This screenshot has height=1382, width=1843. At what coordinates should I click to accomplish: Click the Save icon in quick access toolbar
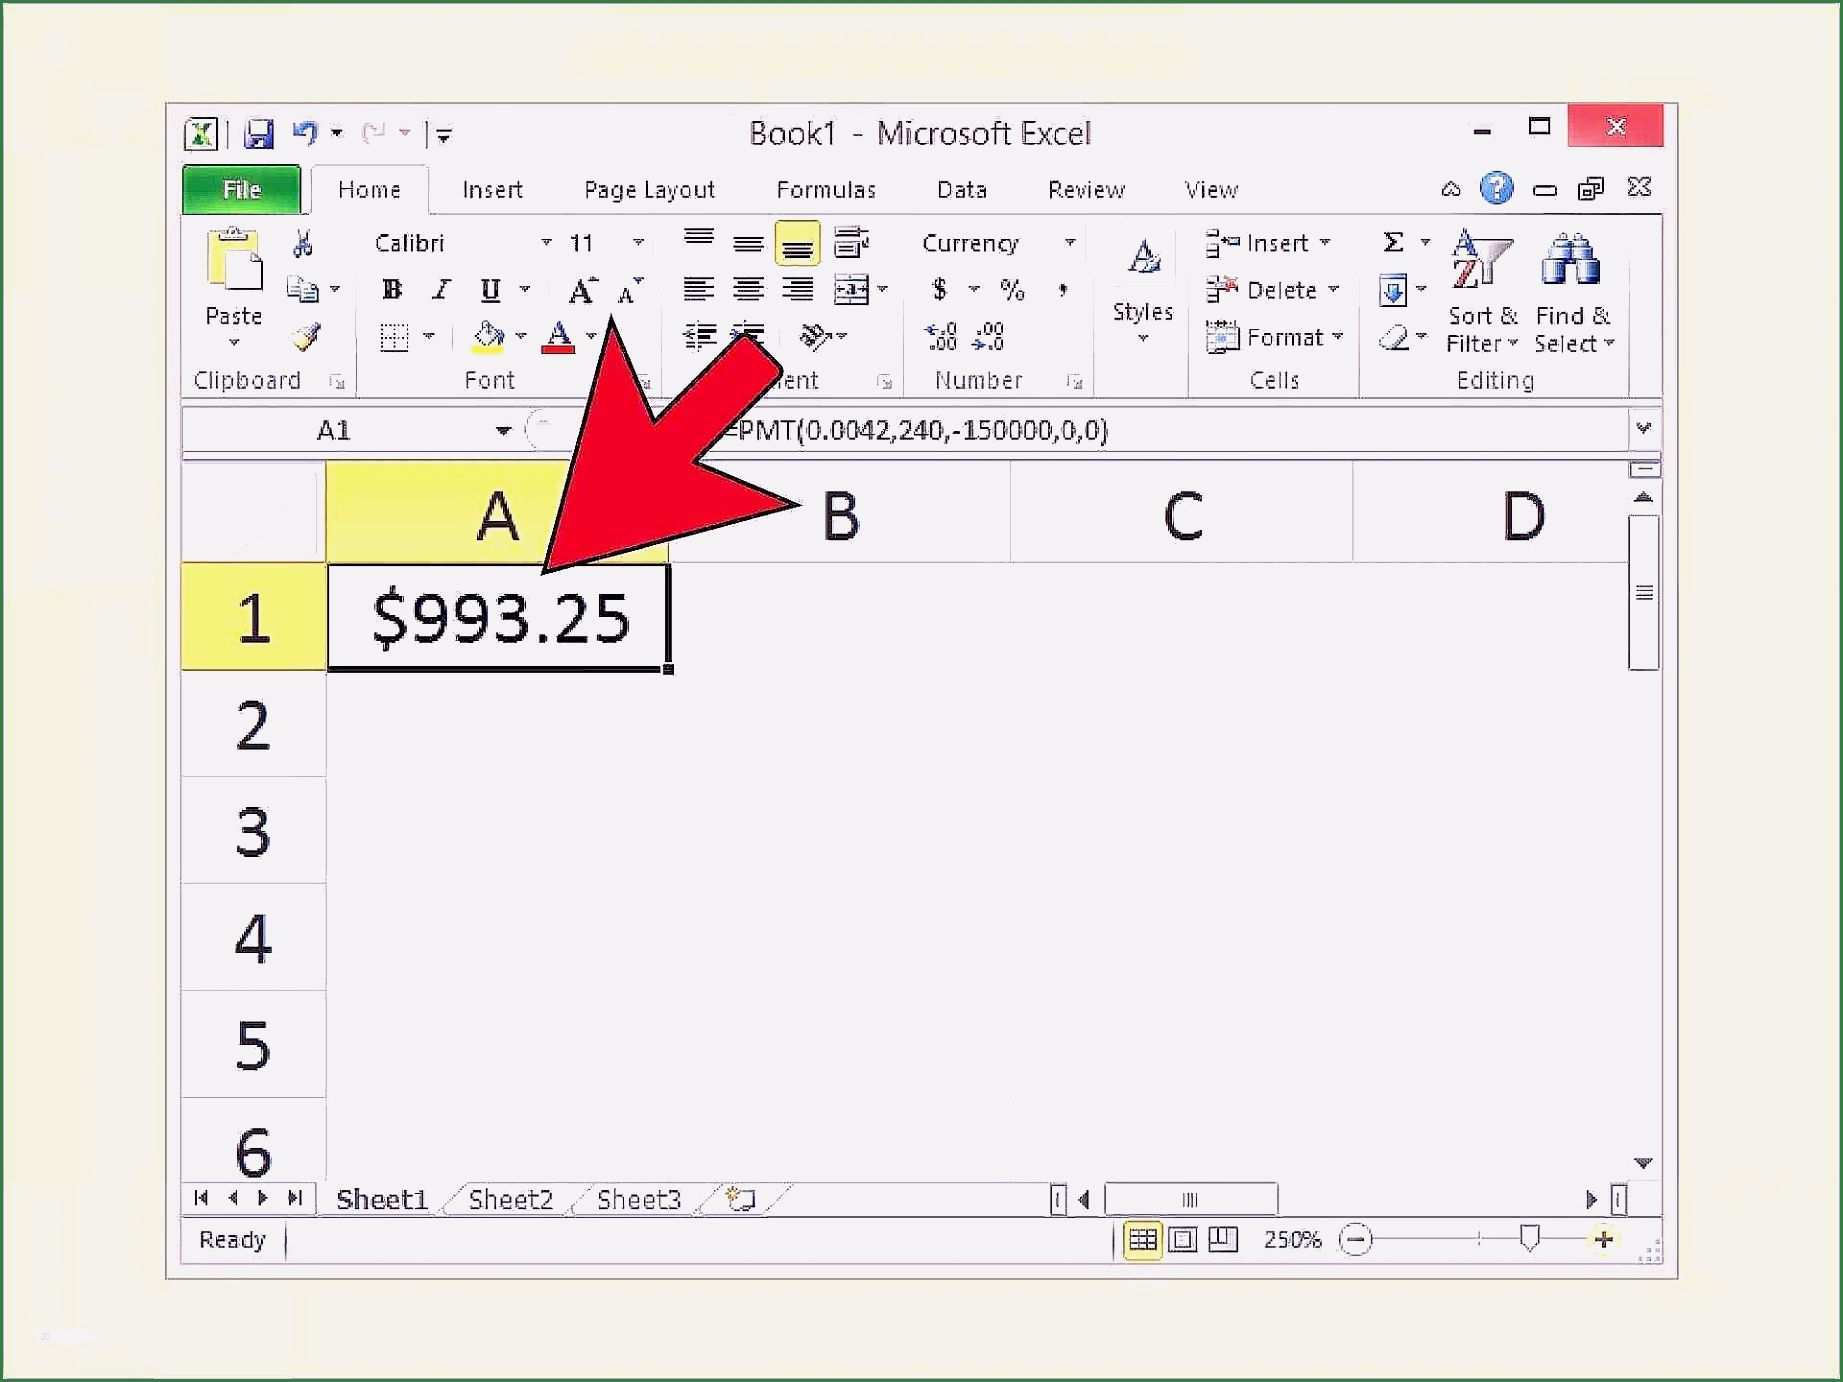pos(258,133)
